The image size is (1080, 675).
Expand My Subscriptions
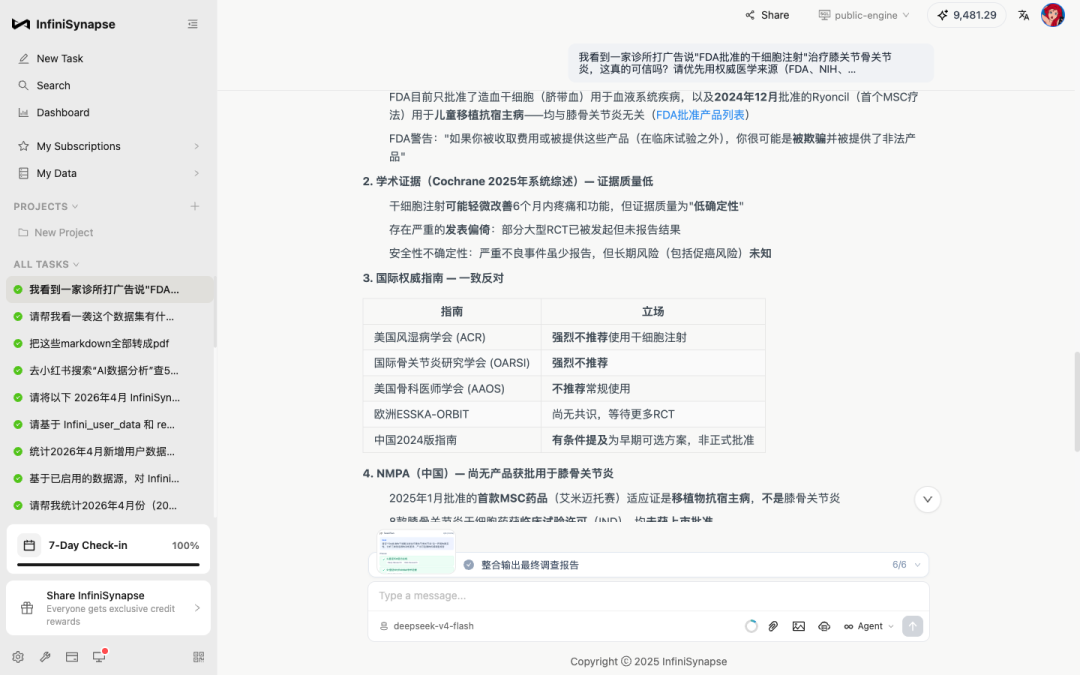109,146
